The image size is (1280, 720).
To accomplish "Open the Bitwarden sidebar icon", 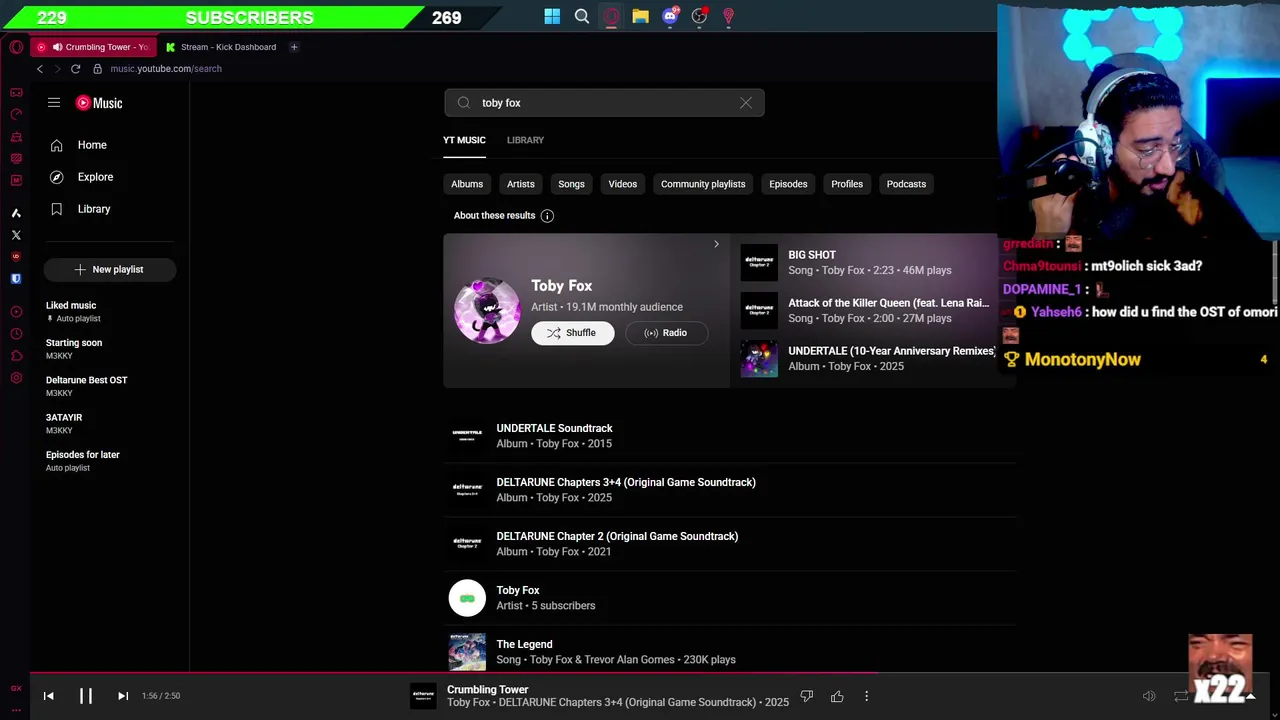I will 16,279.
